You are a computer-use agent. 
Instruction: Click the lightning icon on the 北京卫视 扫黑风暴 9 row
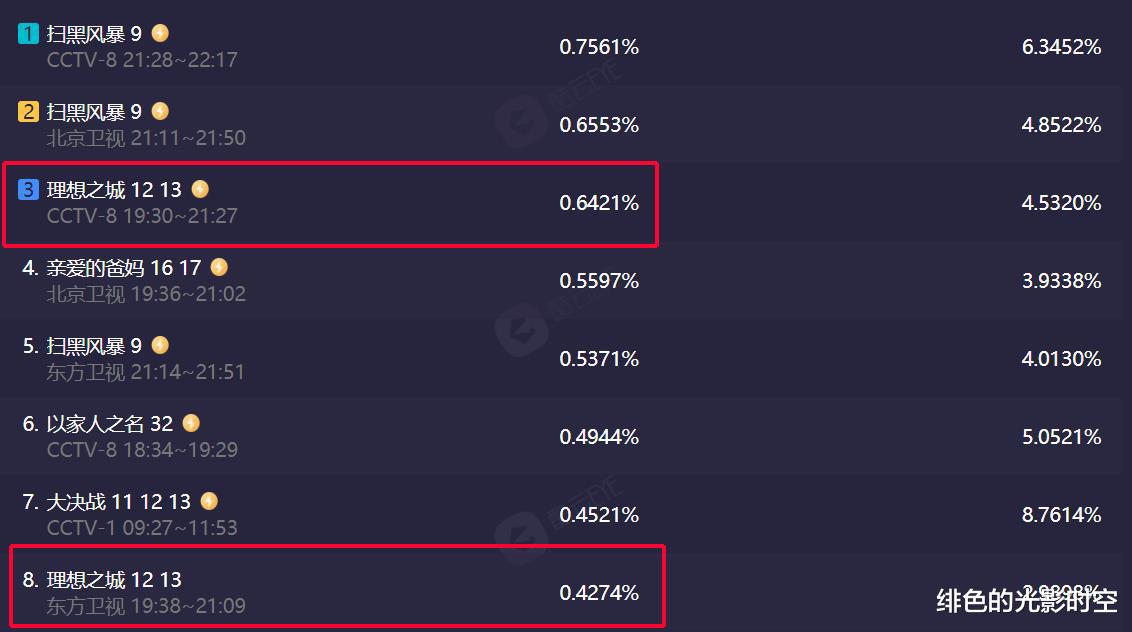click(x=160, y=111)
